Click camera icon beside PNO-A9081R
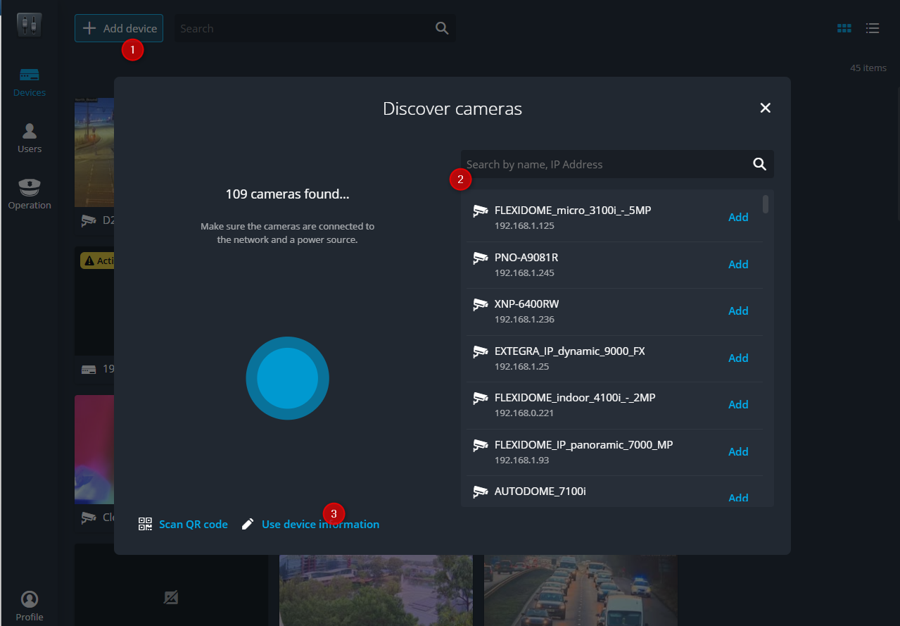 click(480, 258)
